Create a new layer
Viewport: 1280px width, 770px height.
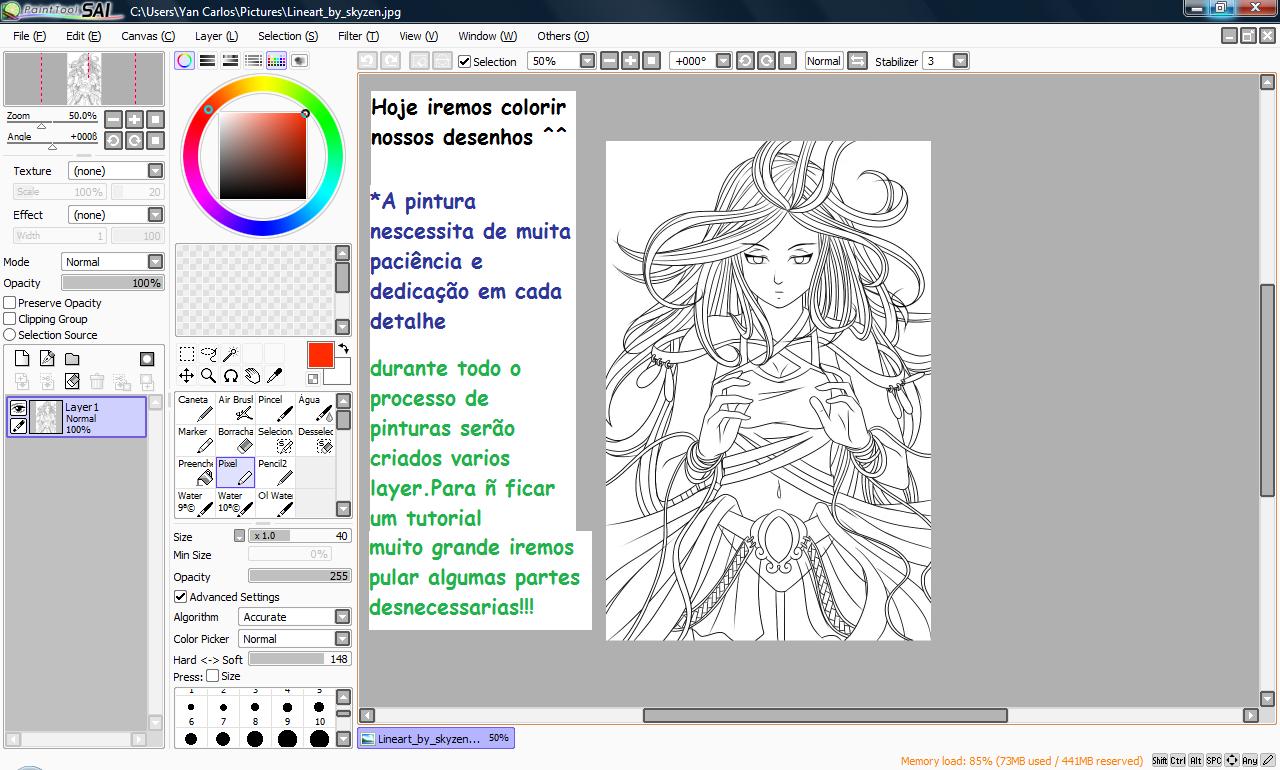pyautogui.click(x=22, y=359)
